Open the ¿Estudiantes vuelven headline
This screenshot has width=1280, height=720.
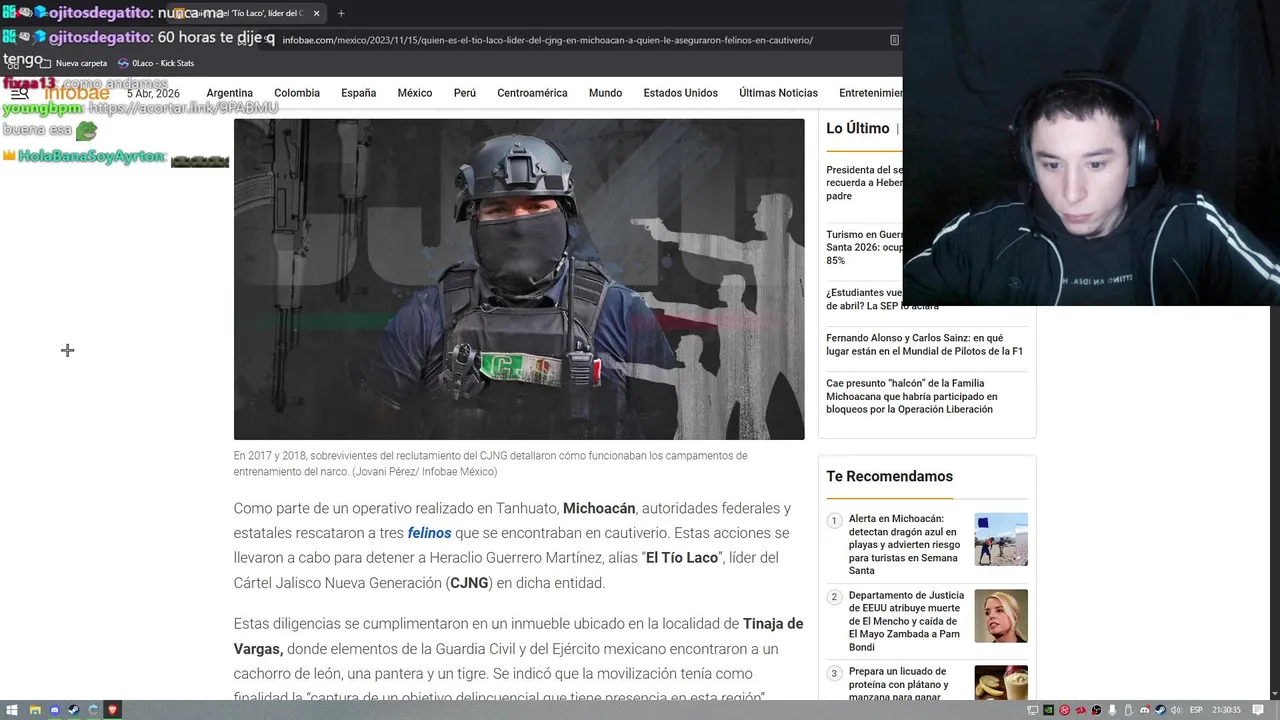[864, 299]
